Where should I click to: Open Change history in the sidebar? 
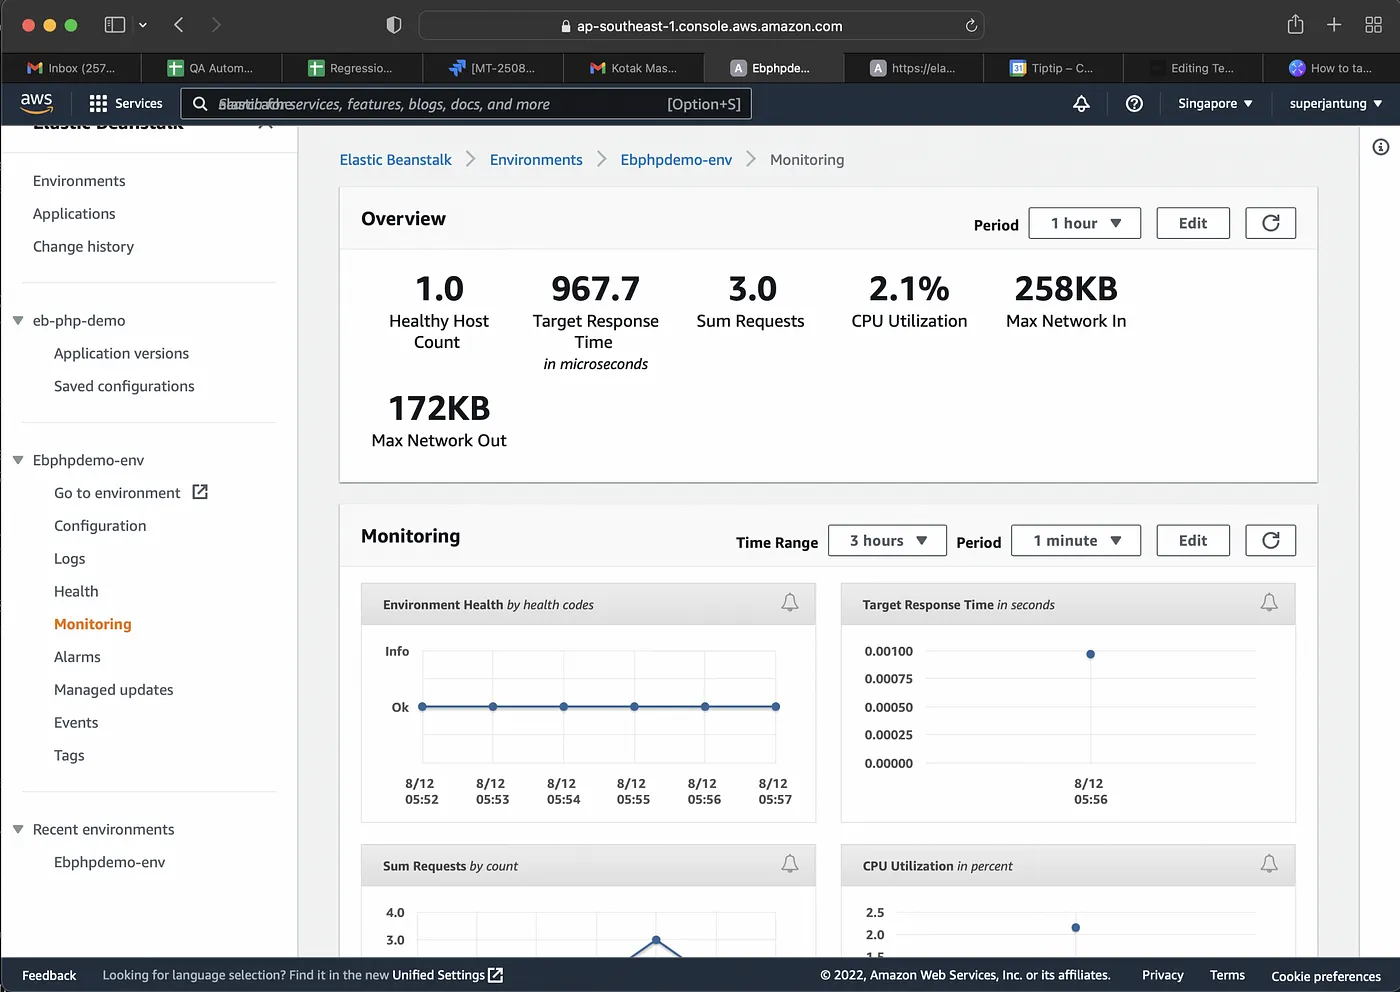(83, 247)
